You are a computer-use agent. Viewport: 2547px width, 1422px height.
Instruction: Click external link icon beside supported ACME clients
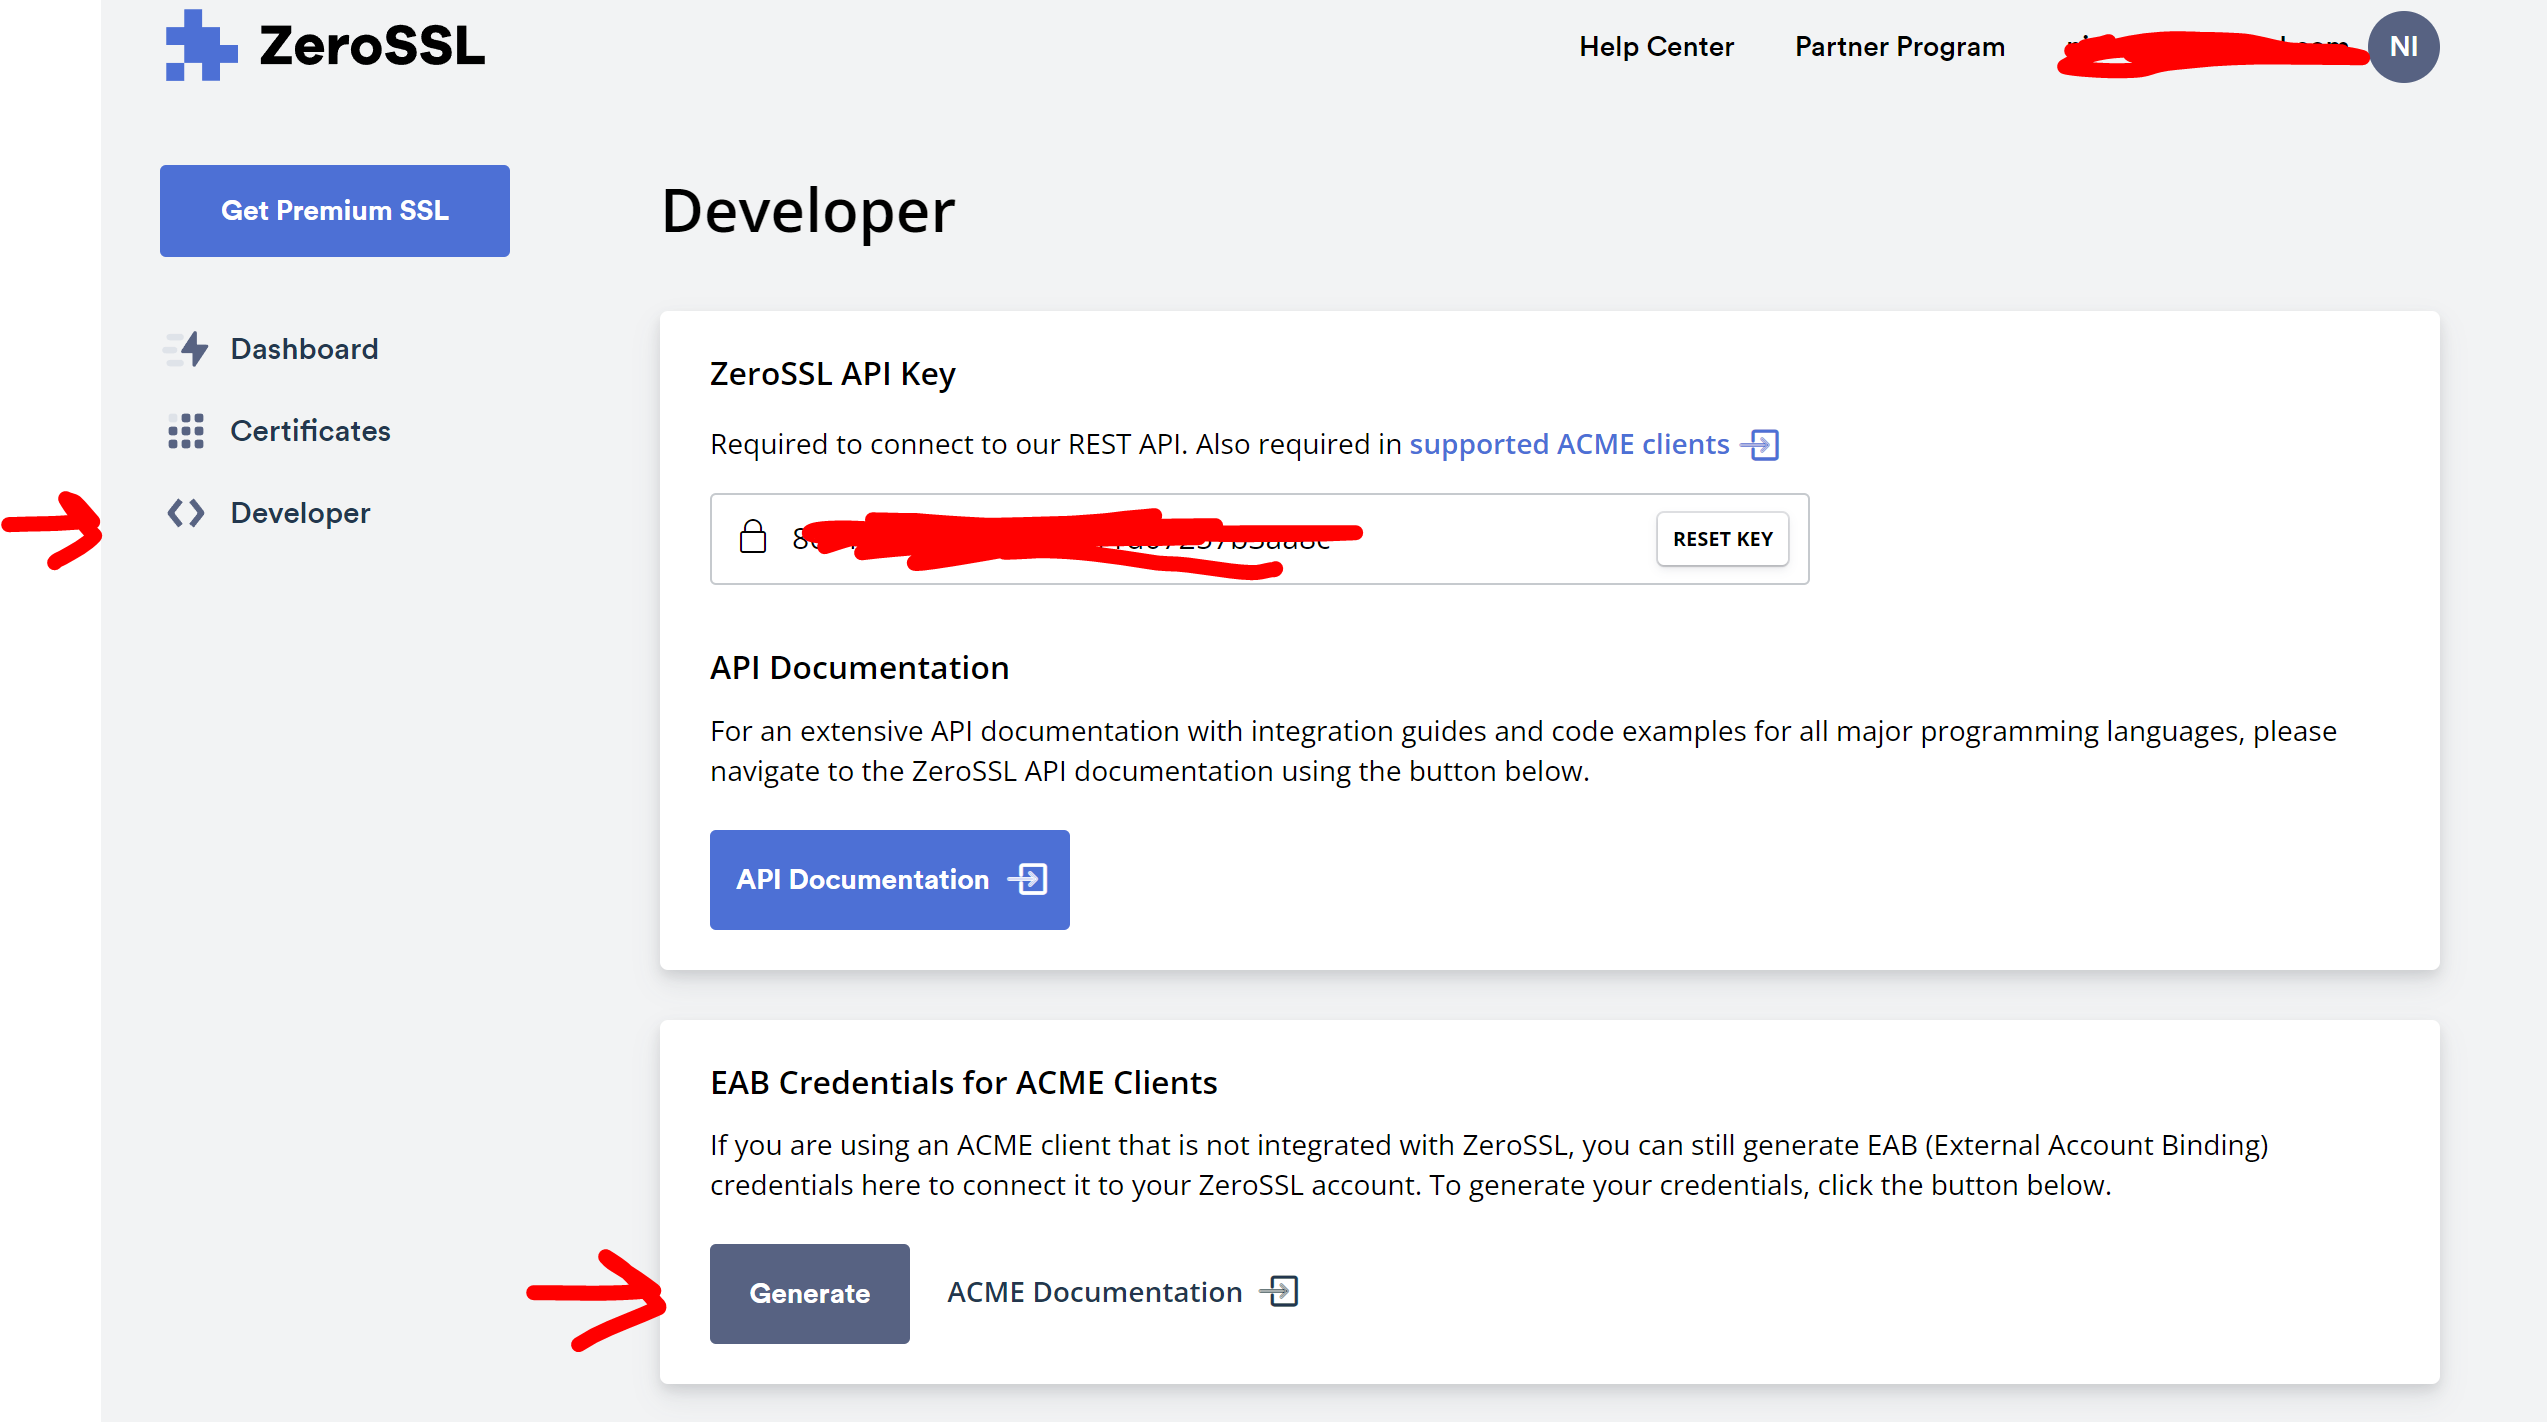[1761, 445]
